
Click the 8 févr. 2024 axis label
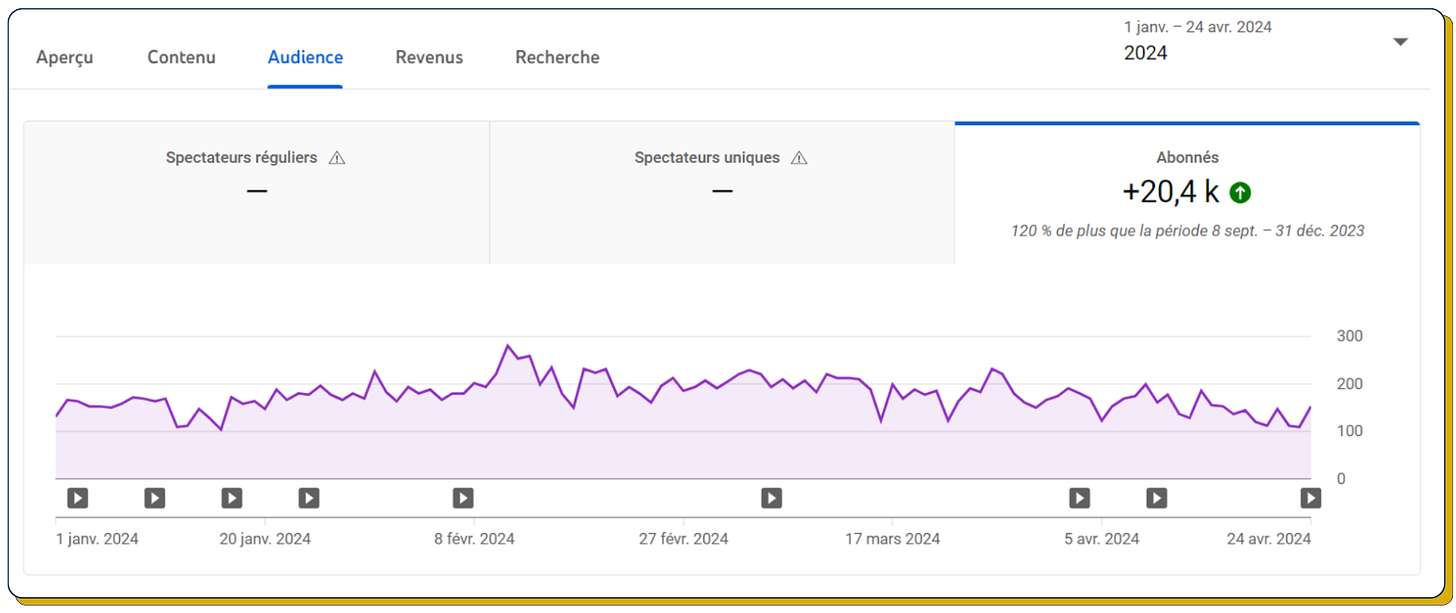(474, 539)
